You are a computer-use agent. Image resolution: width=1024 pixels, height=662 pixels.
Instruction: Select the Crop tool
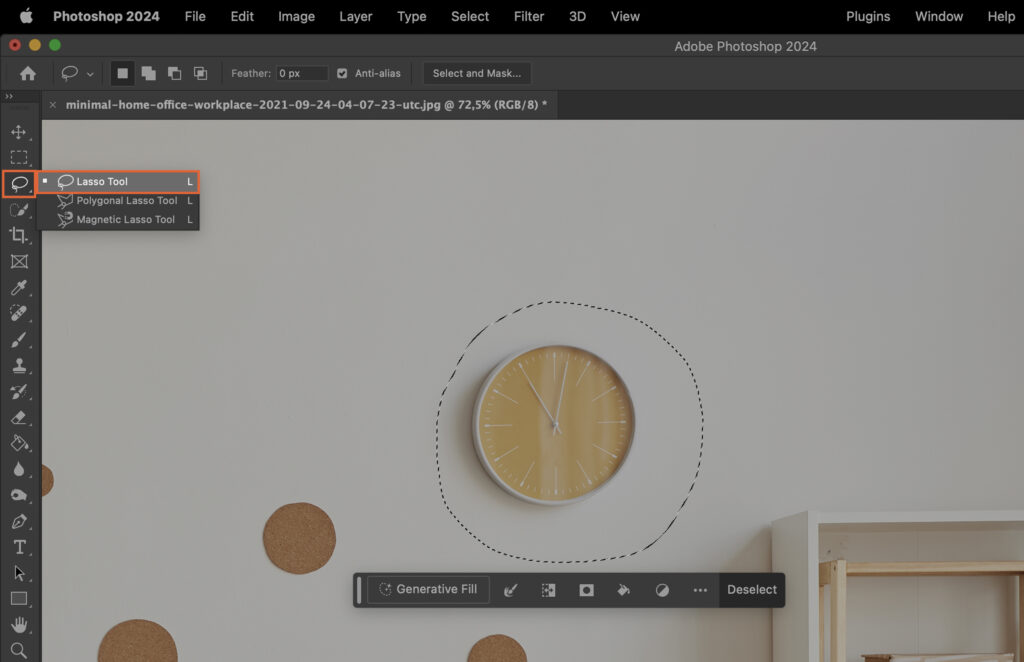click(18, 236)
